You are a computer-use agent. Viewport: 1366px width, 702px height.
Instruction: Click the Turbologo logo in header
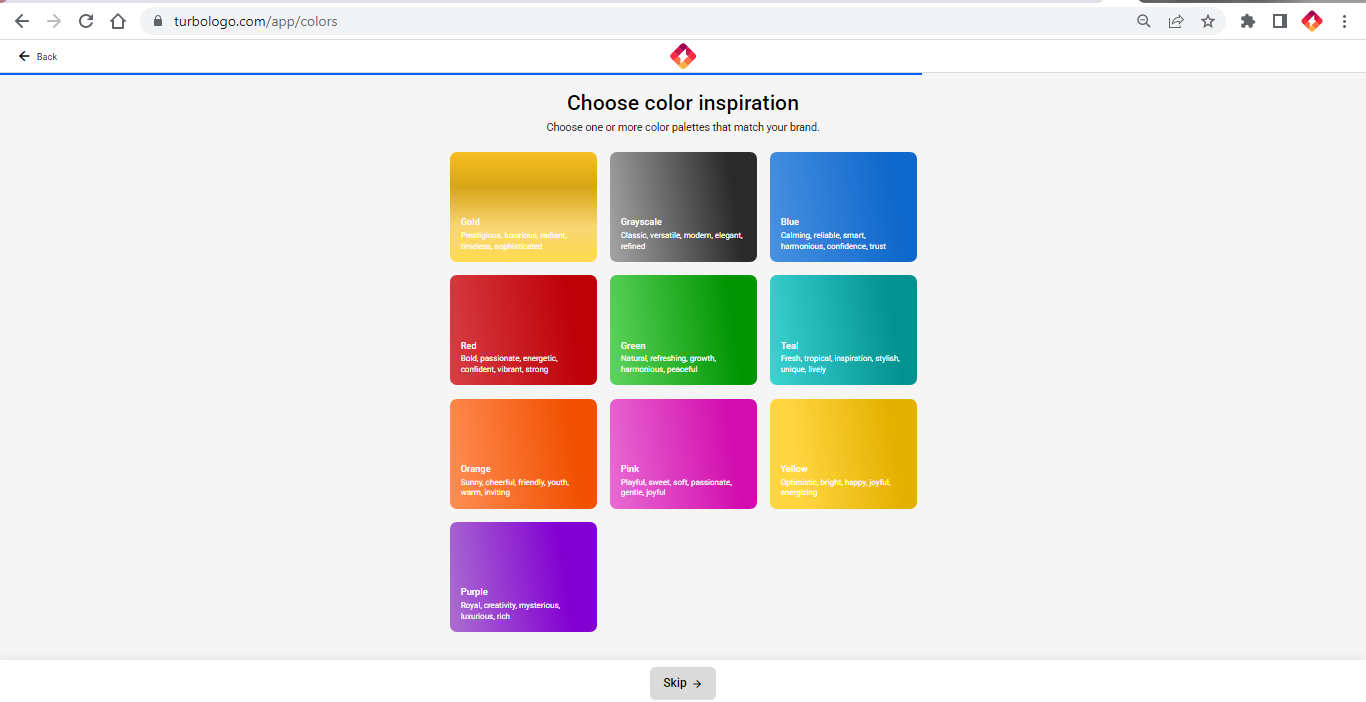pyautogui.click(x=683, y=56)
